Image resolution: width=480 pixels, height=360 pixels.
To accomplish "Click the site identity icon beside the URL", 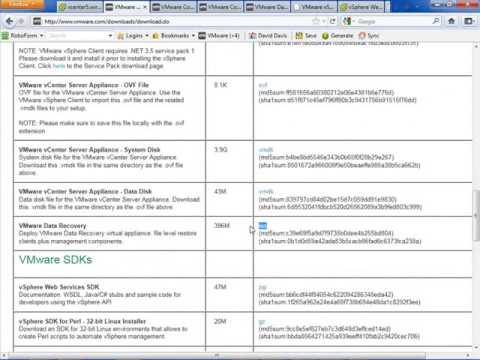I will point(37,21).
